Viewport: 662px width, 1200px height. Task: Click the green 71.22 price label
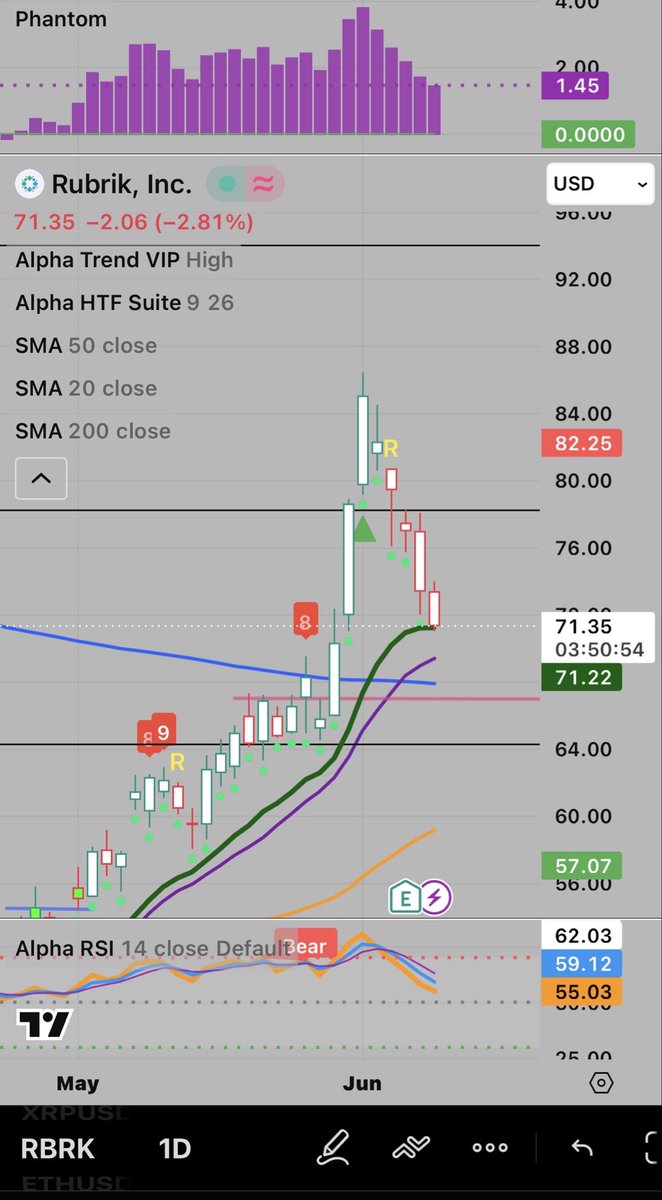coord(581,679)
